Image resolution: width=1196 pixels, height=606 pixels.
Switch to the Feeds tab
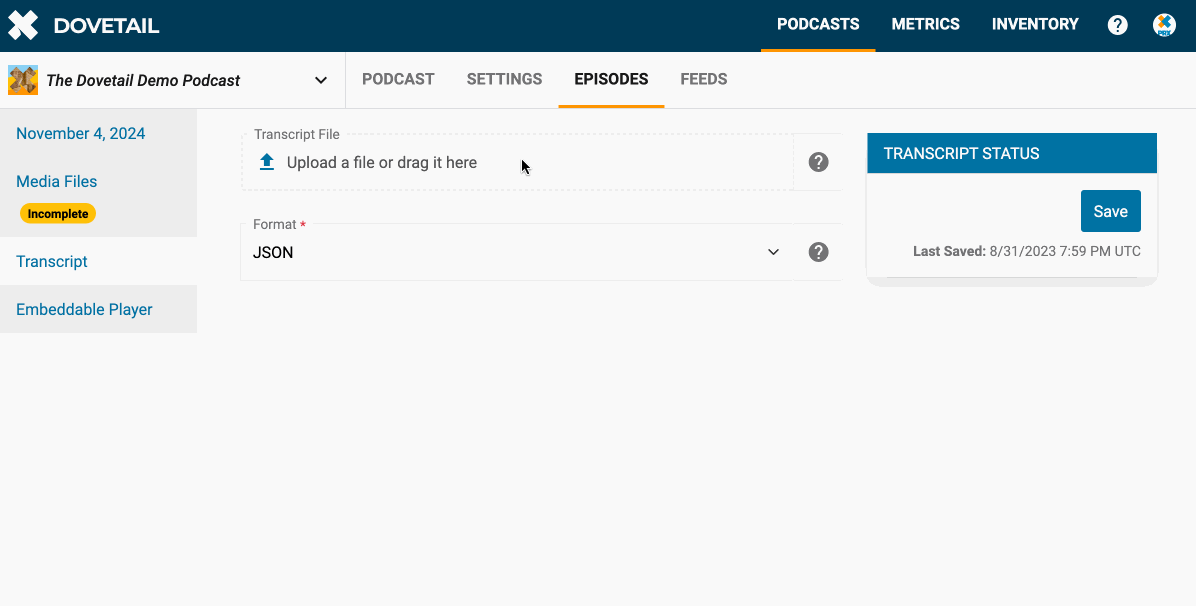[x=703, y=79]
